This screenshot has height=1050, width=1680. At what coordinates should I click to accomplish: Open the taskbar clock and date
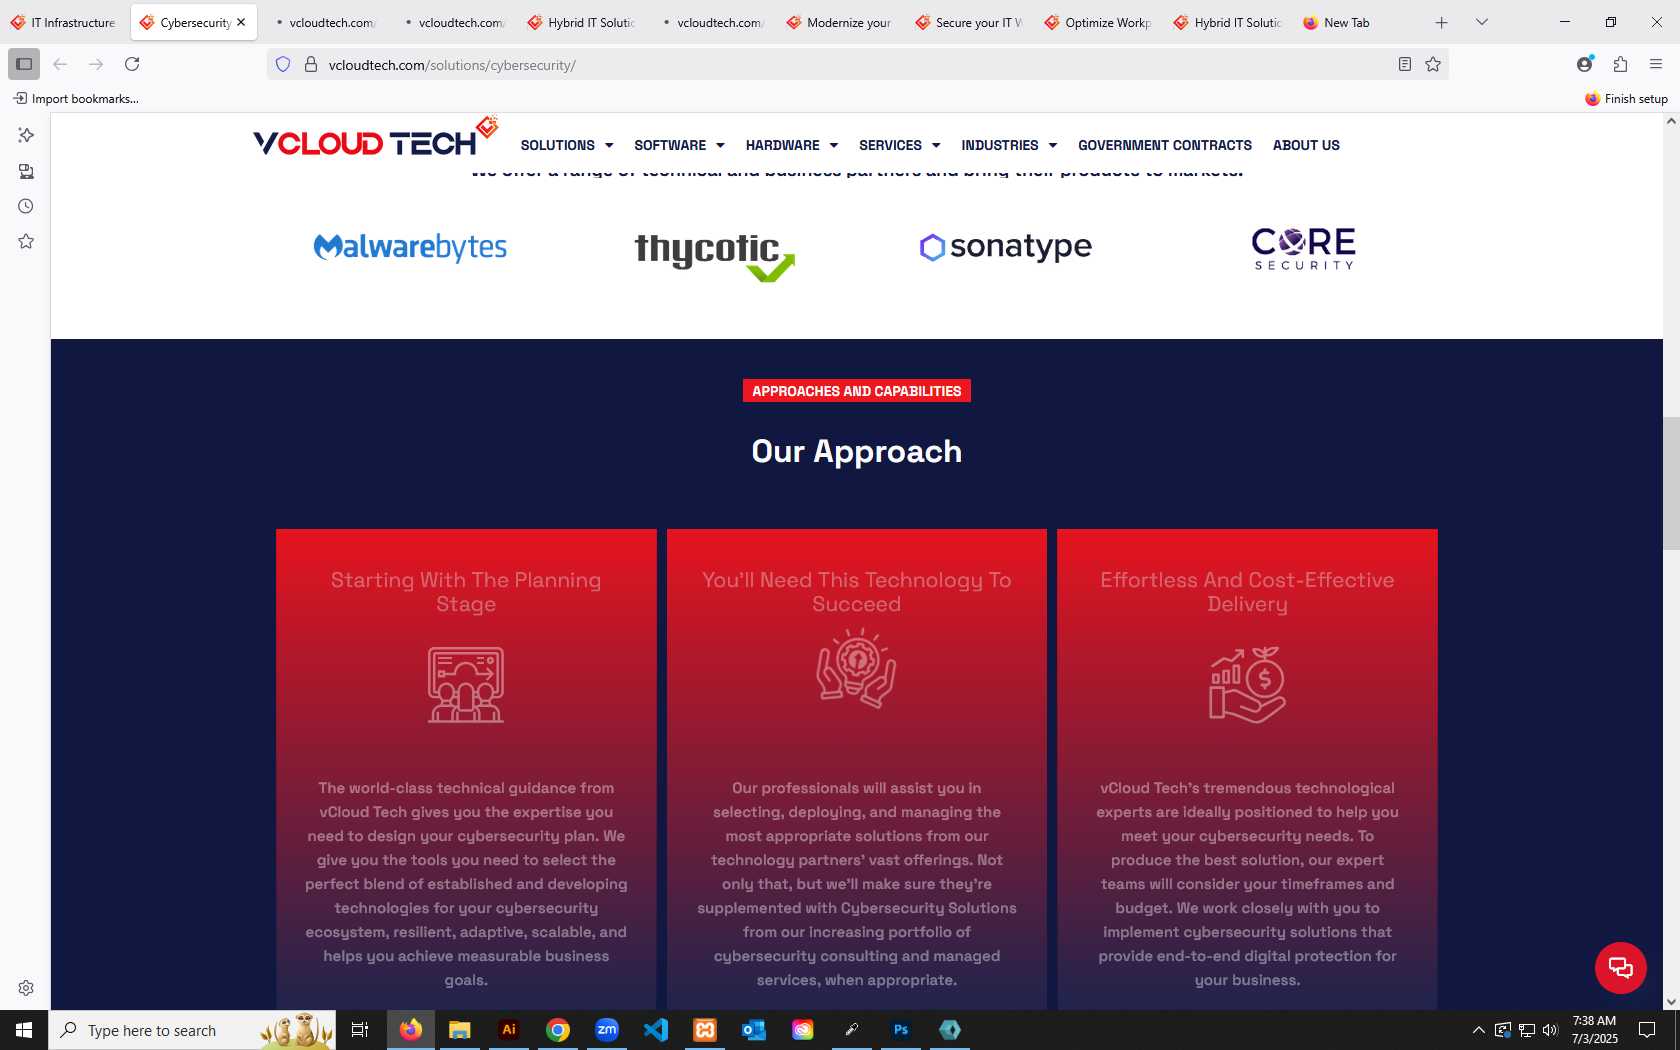(x=1594, y=1030)
